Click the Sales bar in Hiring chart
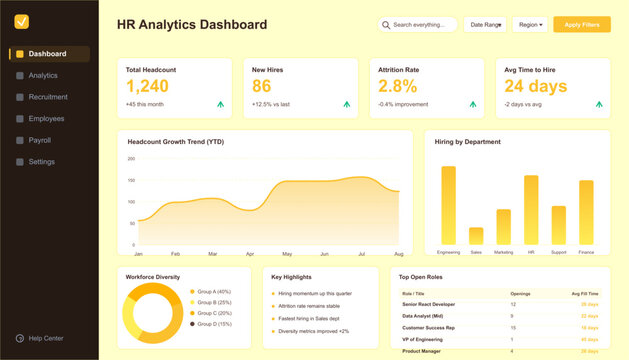 point(476,236)
